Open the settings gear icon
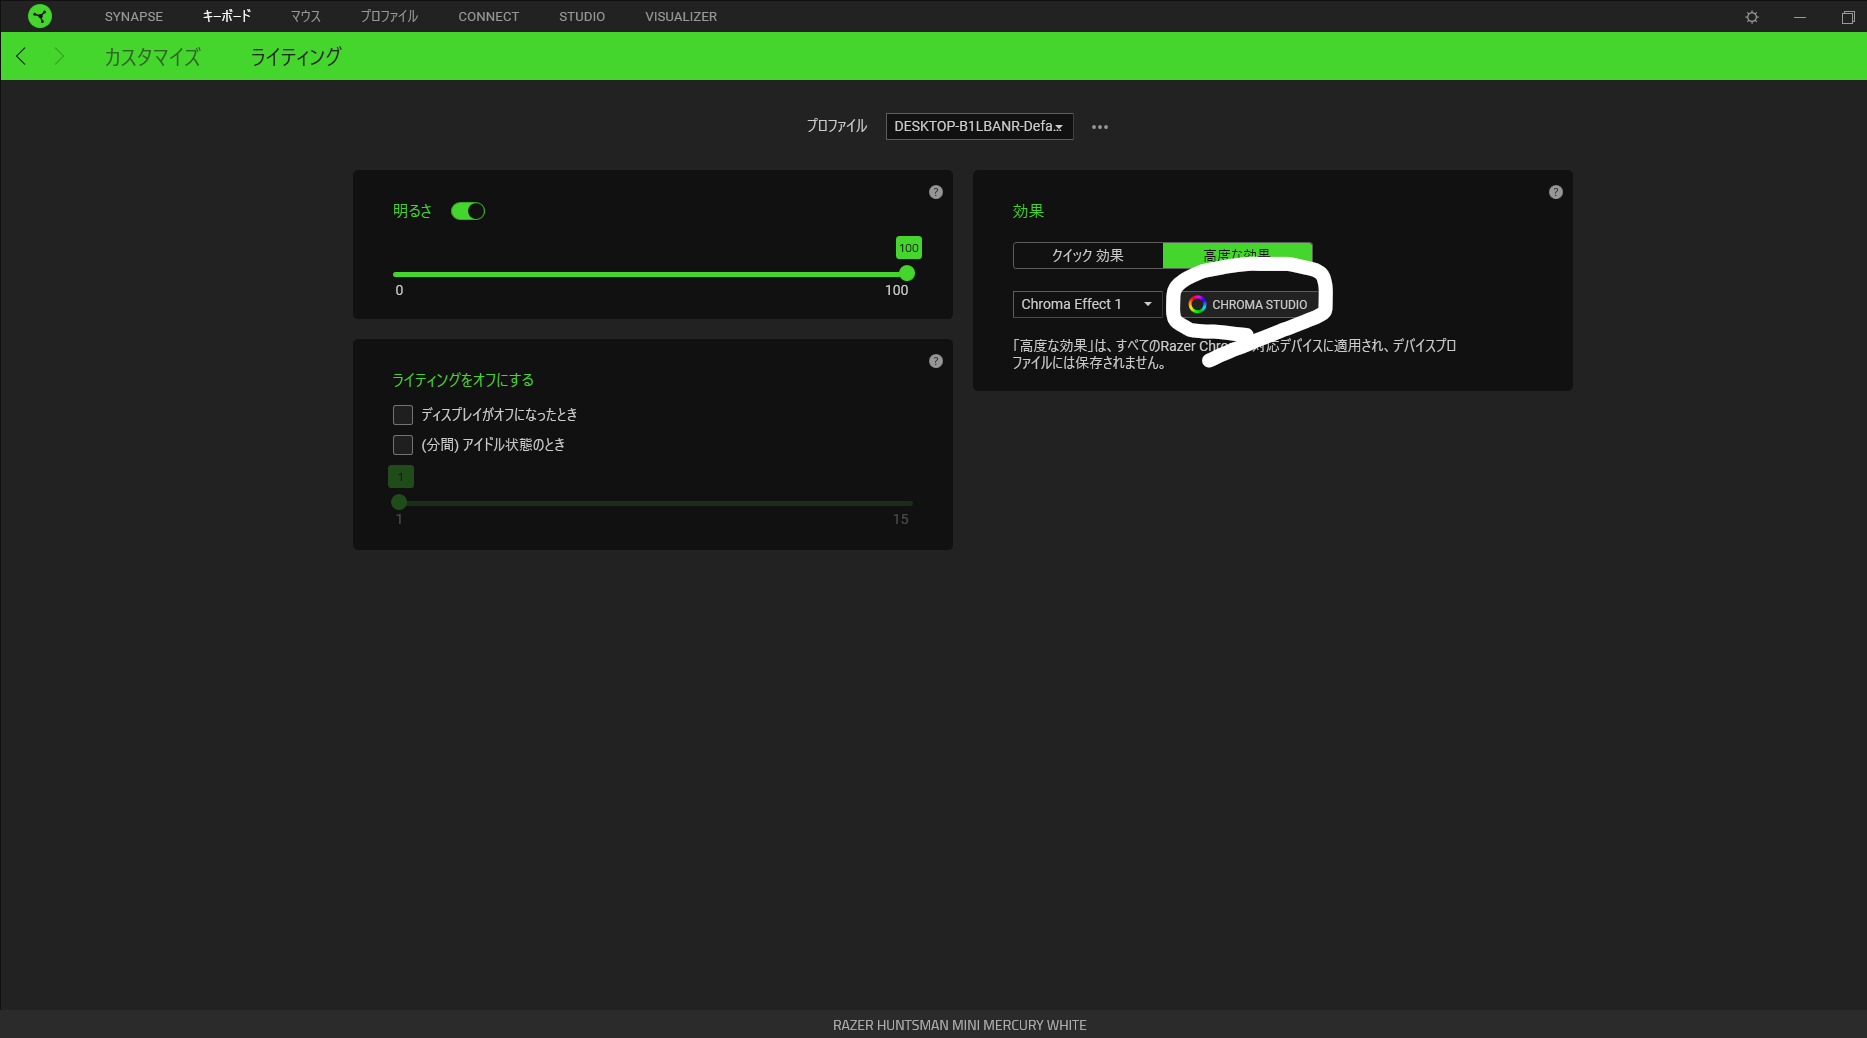This screenshot has width=1867, height=1038. (x=1752, y=17)
